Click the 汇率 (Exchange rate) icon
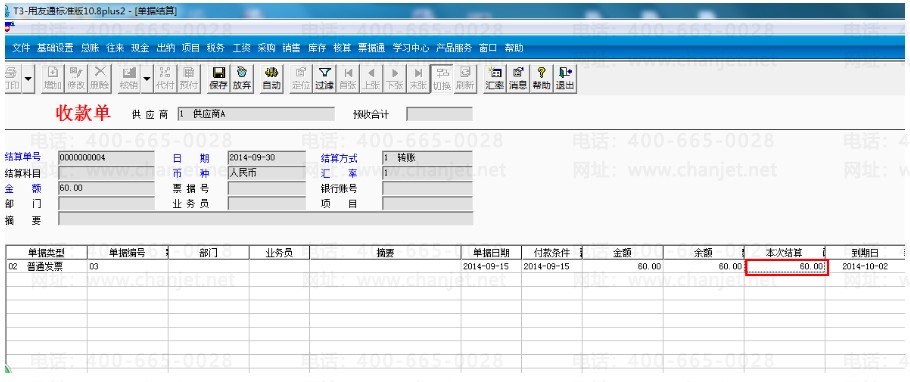 tap(495, 78)
